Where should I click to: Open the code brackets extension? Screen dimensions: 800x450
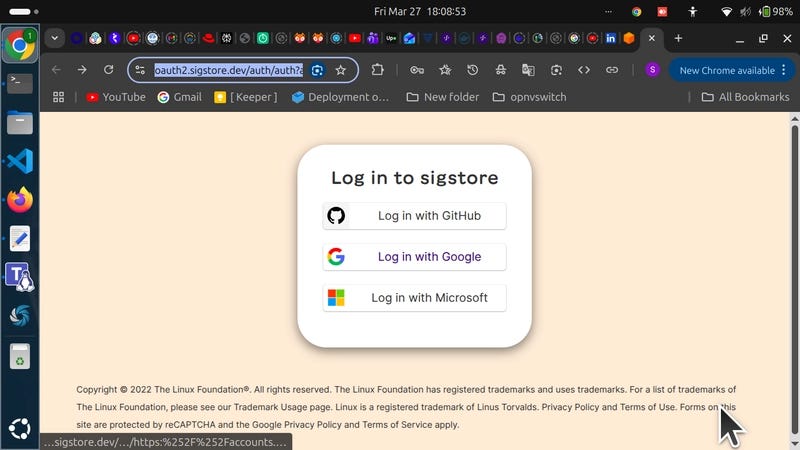click(x=584, y=70)
